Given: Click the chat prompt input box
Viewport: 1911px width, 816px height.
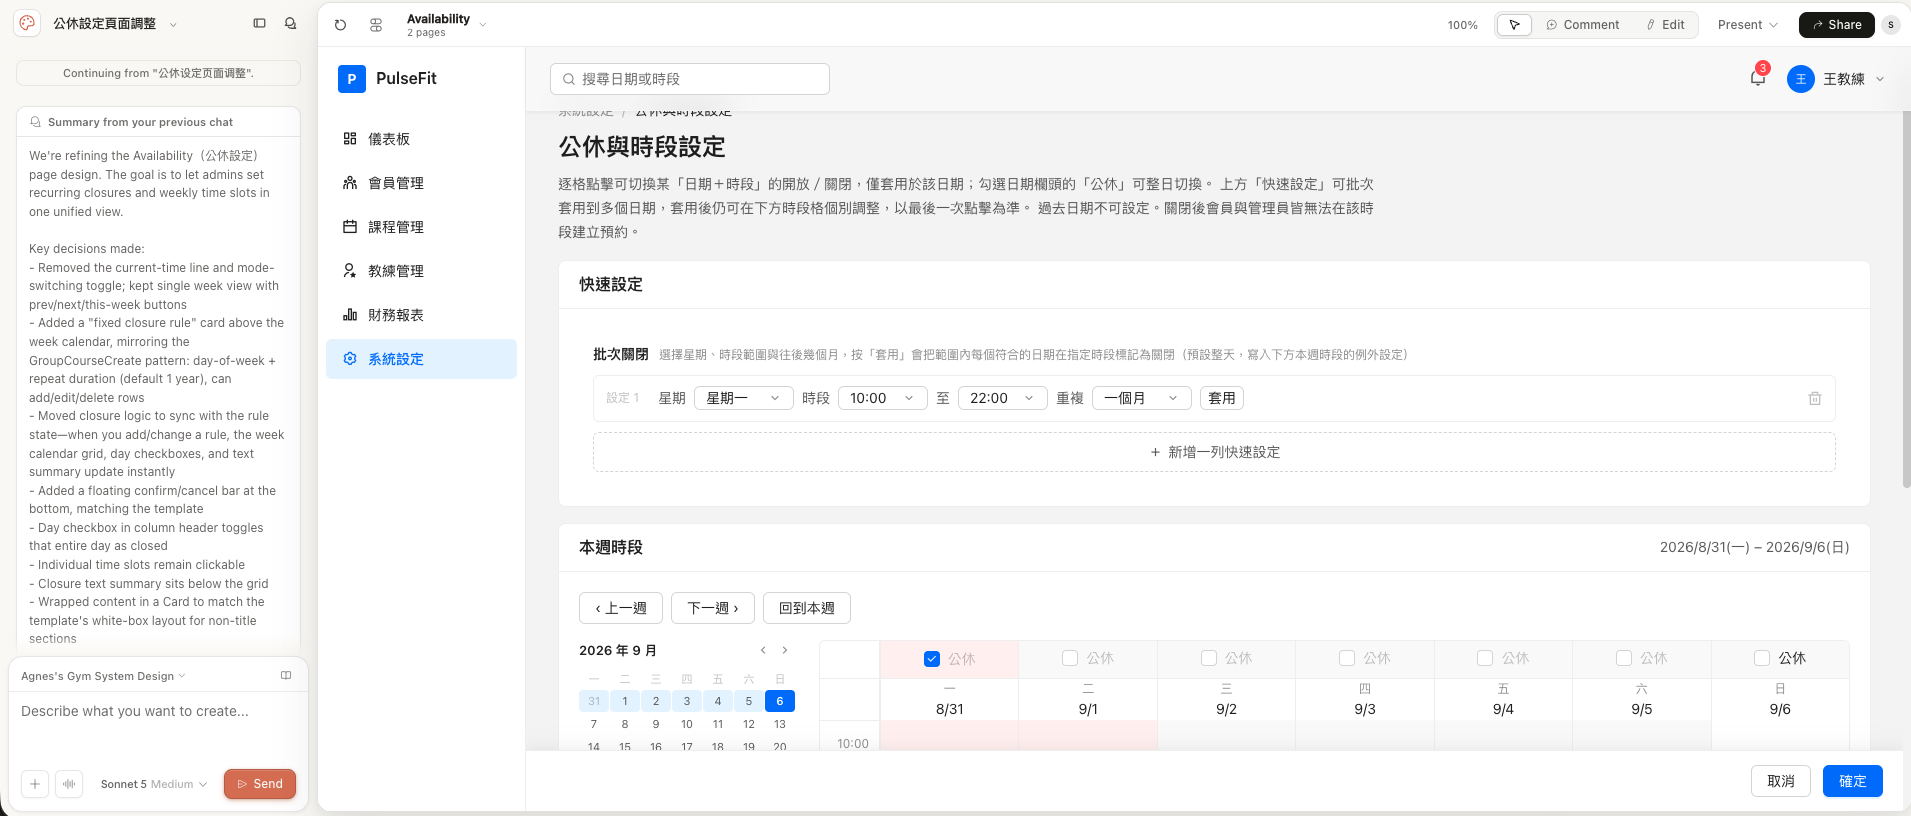Looking at the screenshot, I should coord(158,727).
